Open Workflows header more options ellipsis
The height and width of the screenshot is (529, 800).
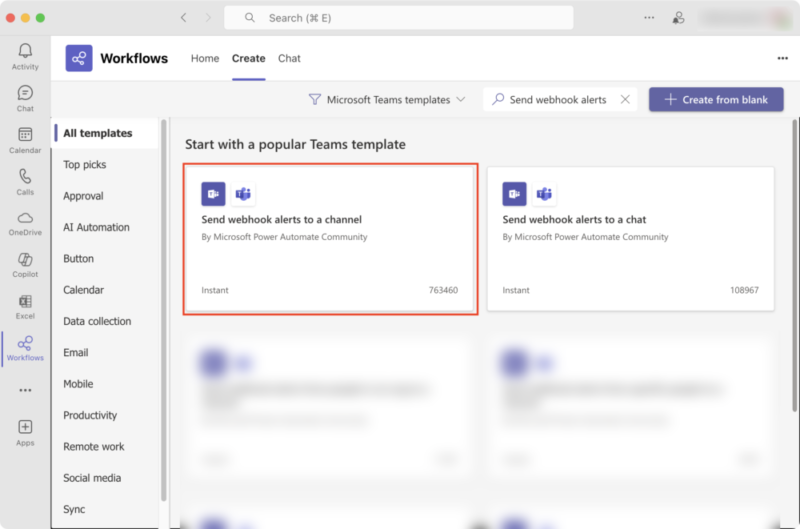pyautogui.click(x=782, y=58)
